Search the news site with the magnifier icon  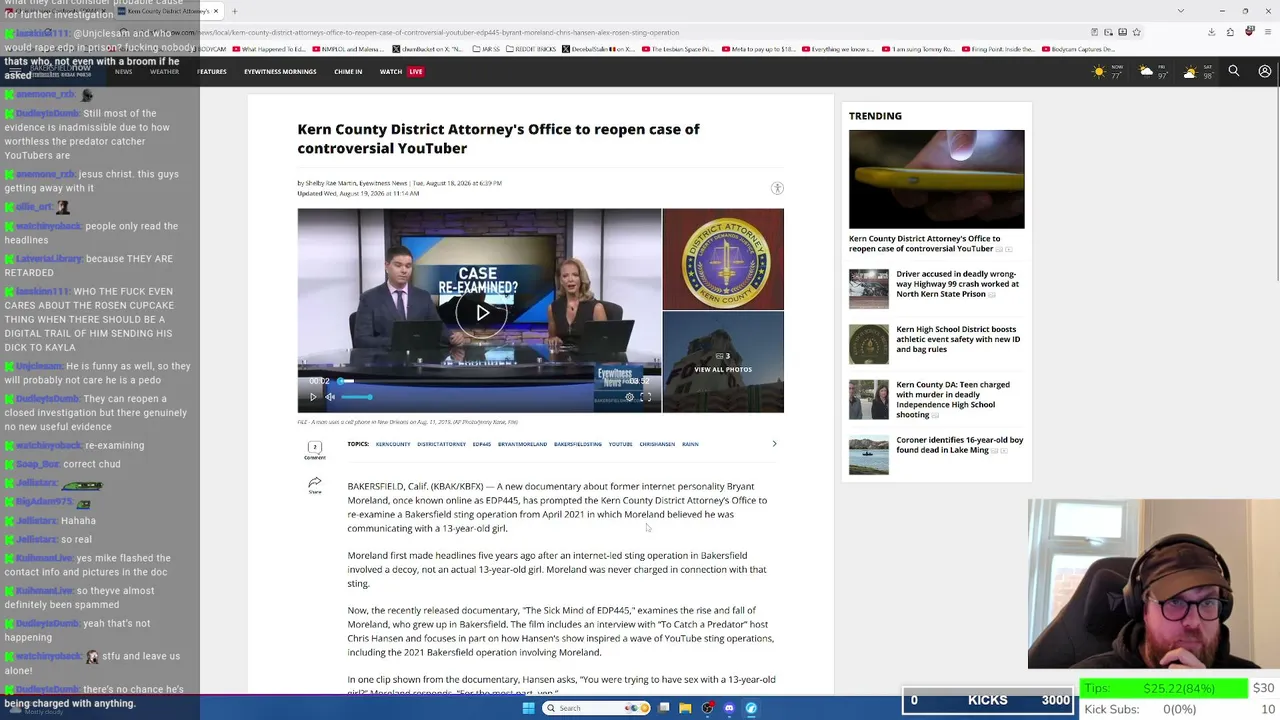[x=1234, y=71]
